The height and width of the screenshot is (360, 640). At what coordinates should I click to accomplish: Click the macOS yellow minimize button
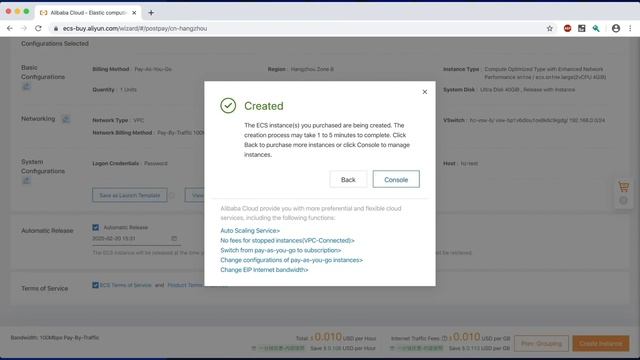pyautogui.click(x=18, y=11)
